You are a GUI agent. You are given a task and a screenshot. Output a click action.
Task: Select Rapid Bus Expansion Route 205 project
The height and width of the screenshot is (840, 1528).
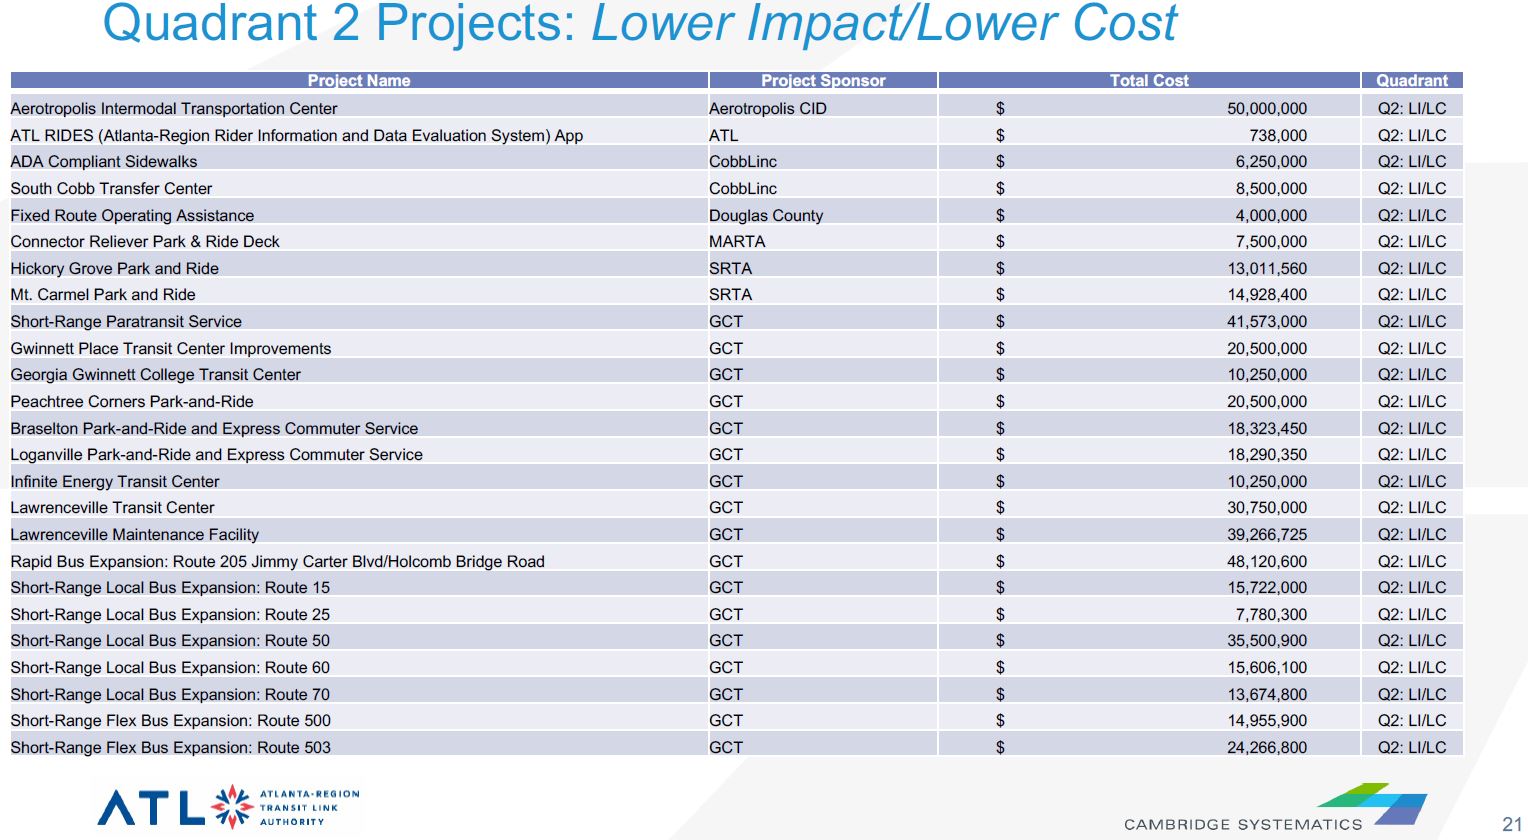278,561
